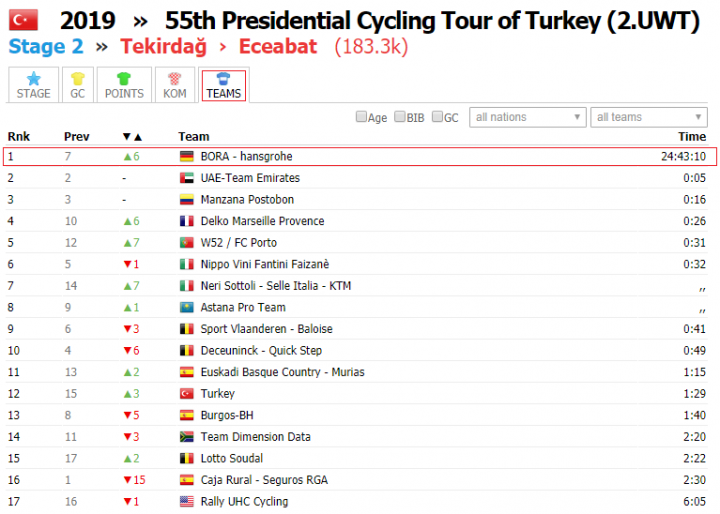This screenshot has width=720, height=514.
Task: Open the BORA - hansgrohe team link
Action: tap(246, 157)
